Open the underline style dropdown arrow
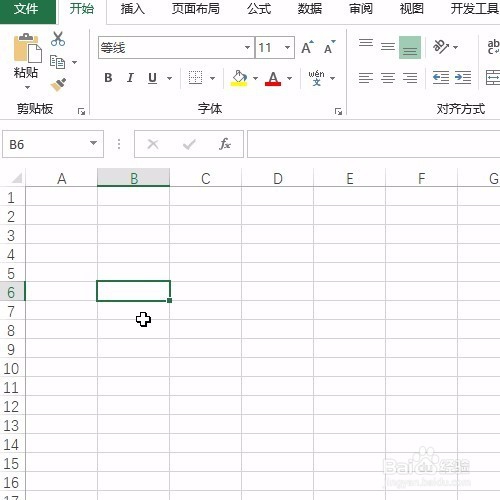500x500 pixels. pos(169,78)
